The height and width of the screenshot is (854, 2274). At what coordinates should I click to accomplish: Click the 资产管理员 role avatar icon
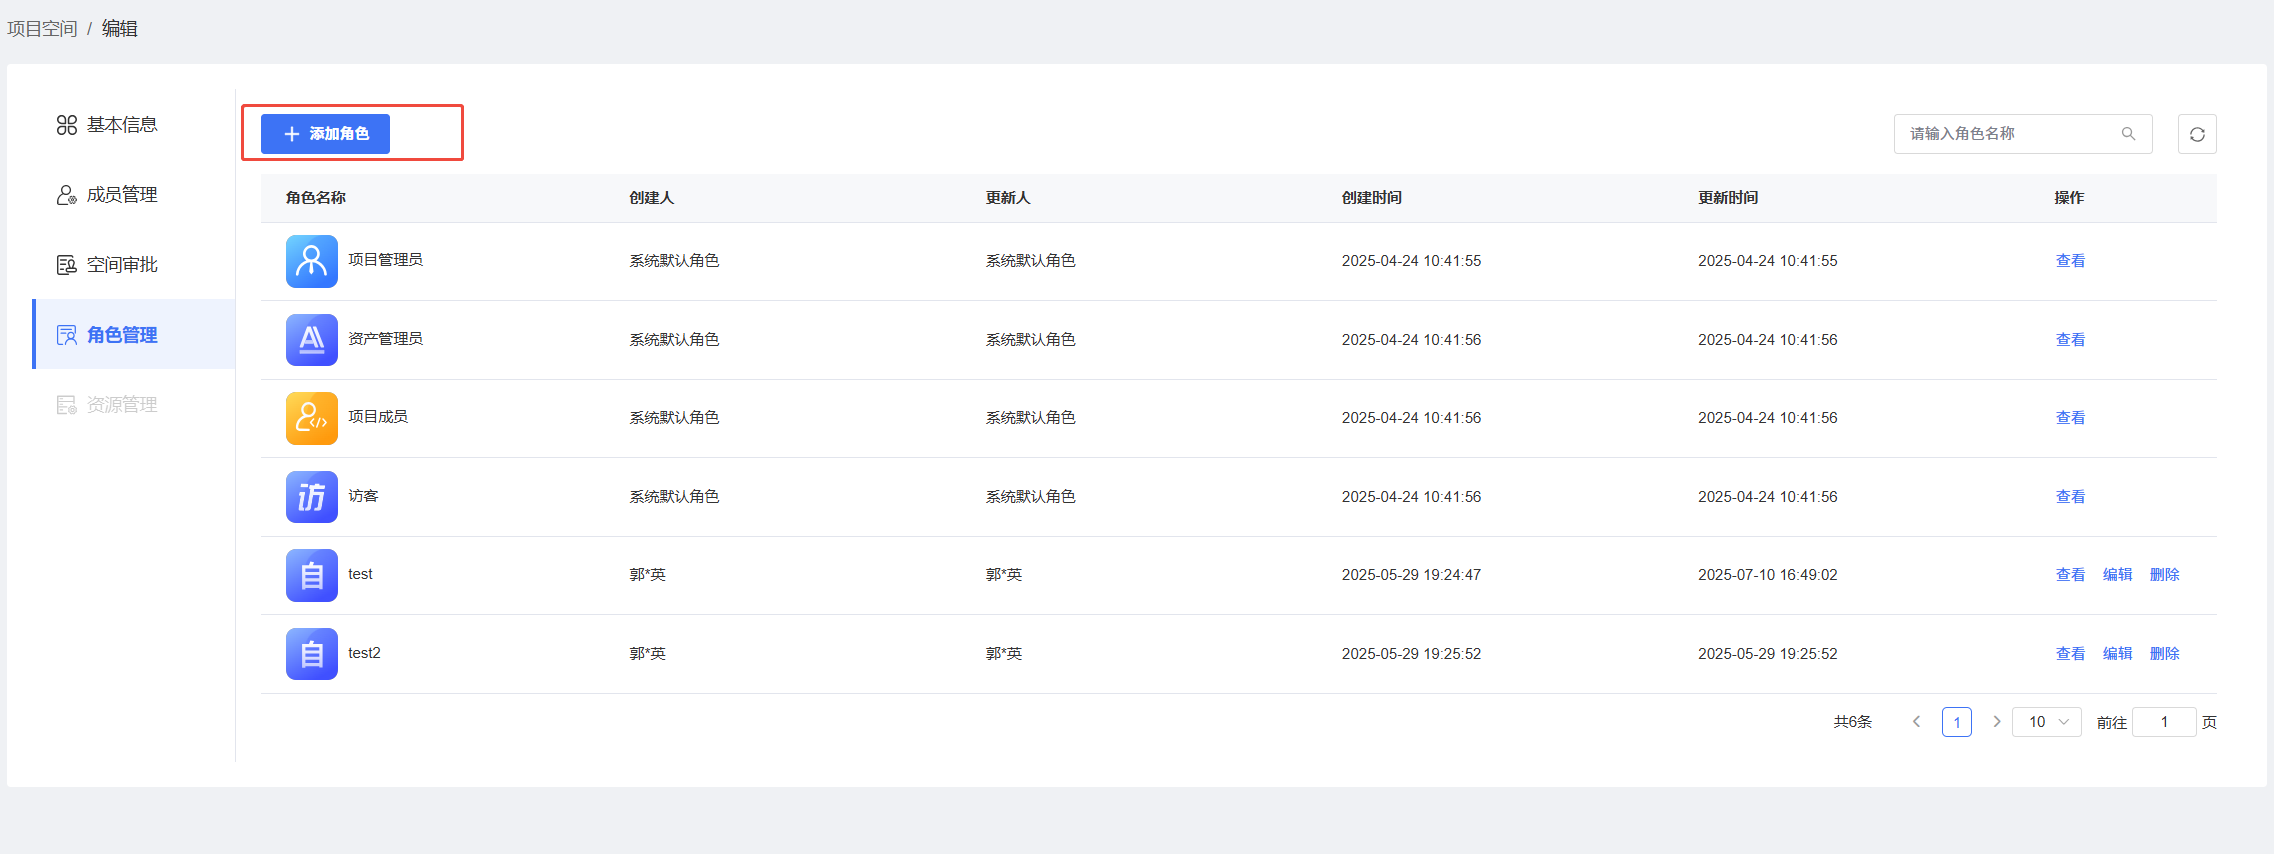tap(312, 340)
